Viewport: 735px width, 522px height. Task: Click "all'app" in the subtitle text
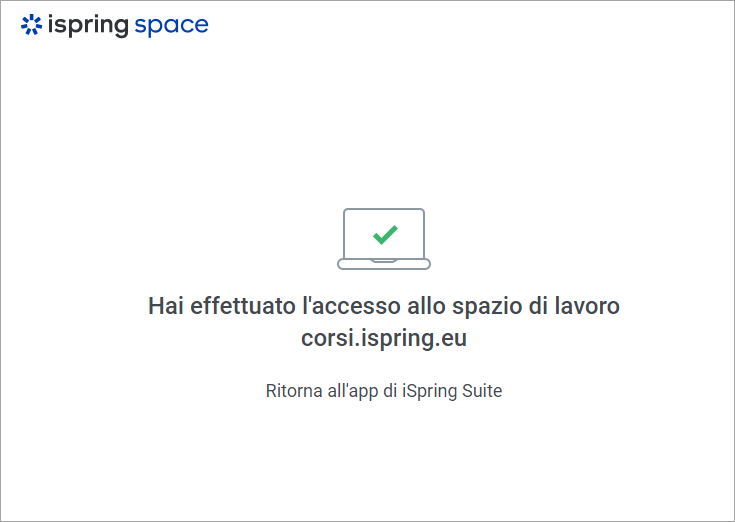pyautogui.click(x=352, y=391)
